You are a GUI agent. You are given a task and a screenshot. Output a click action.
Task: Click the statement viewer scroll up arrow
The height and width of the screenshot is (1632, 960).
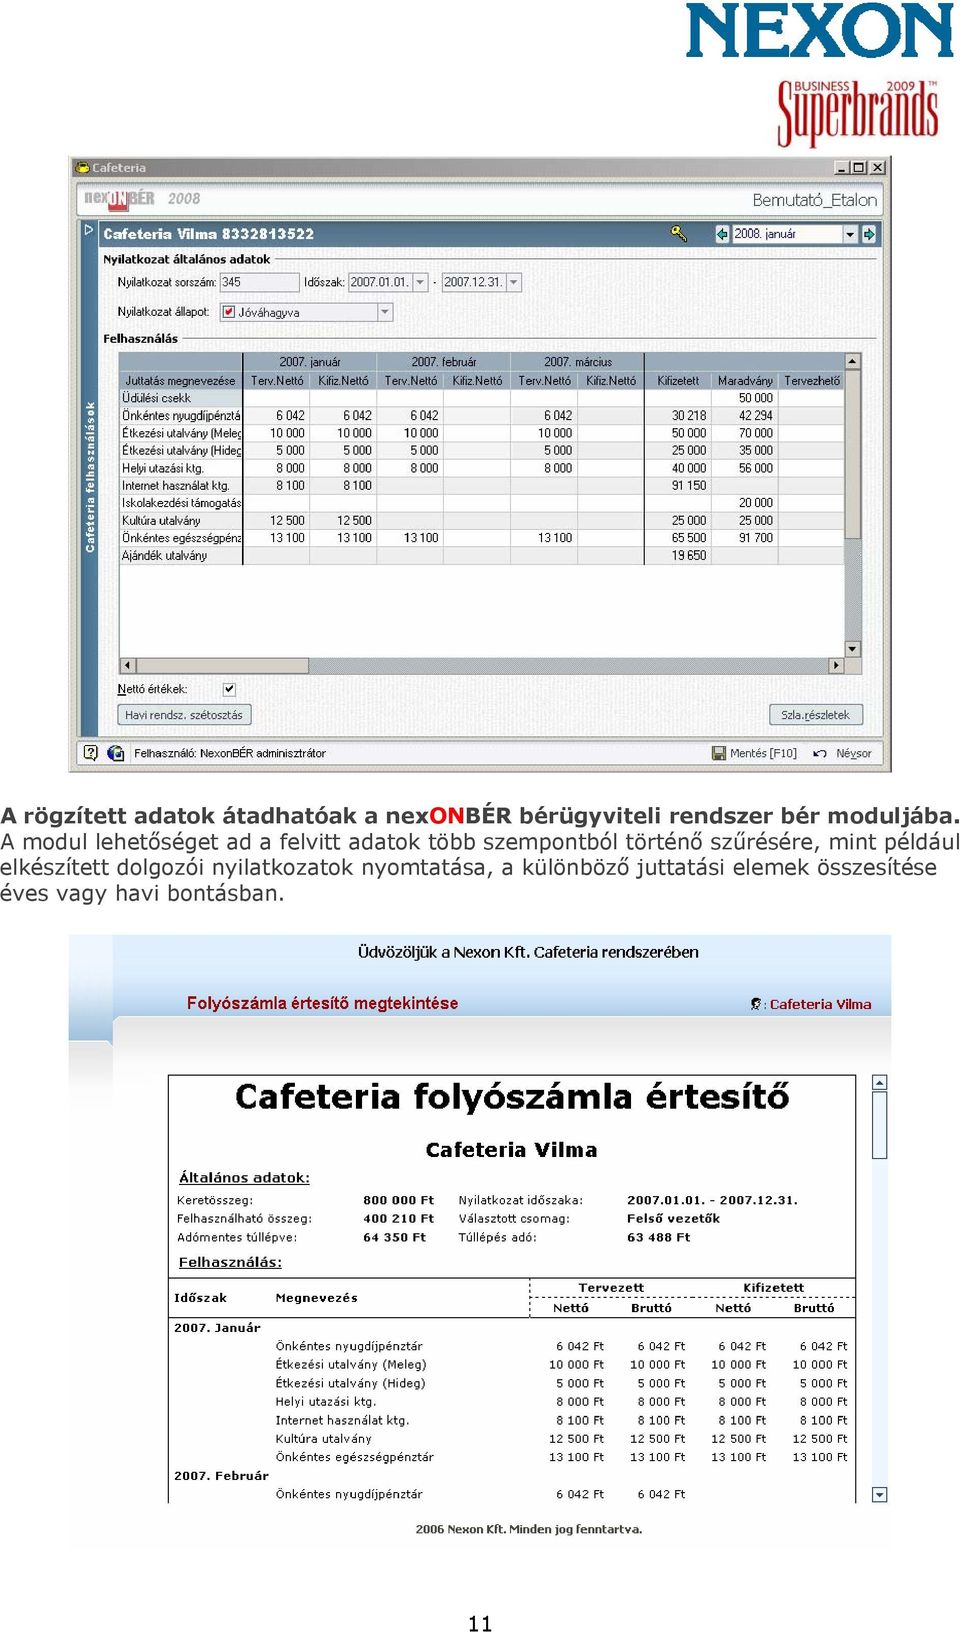[880, 1083]
